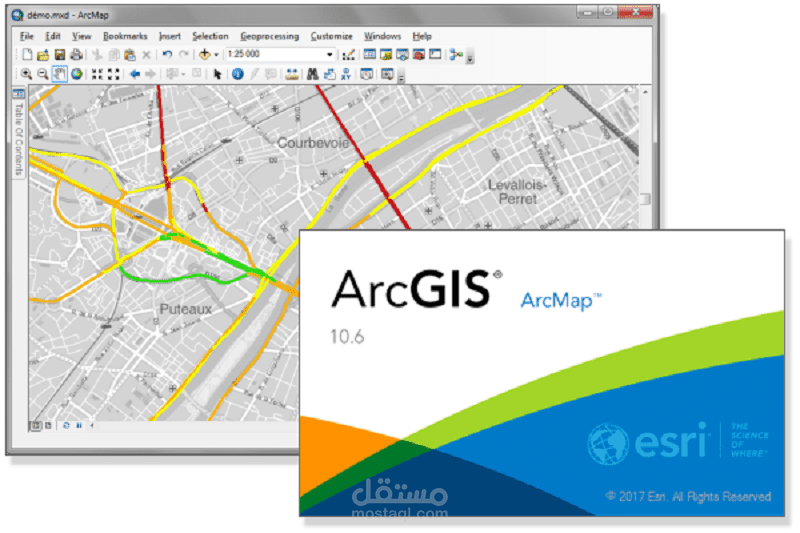Select the Zoom In tool
The height and width of the screenshot is (533, 800).
pos(27,74)
